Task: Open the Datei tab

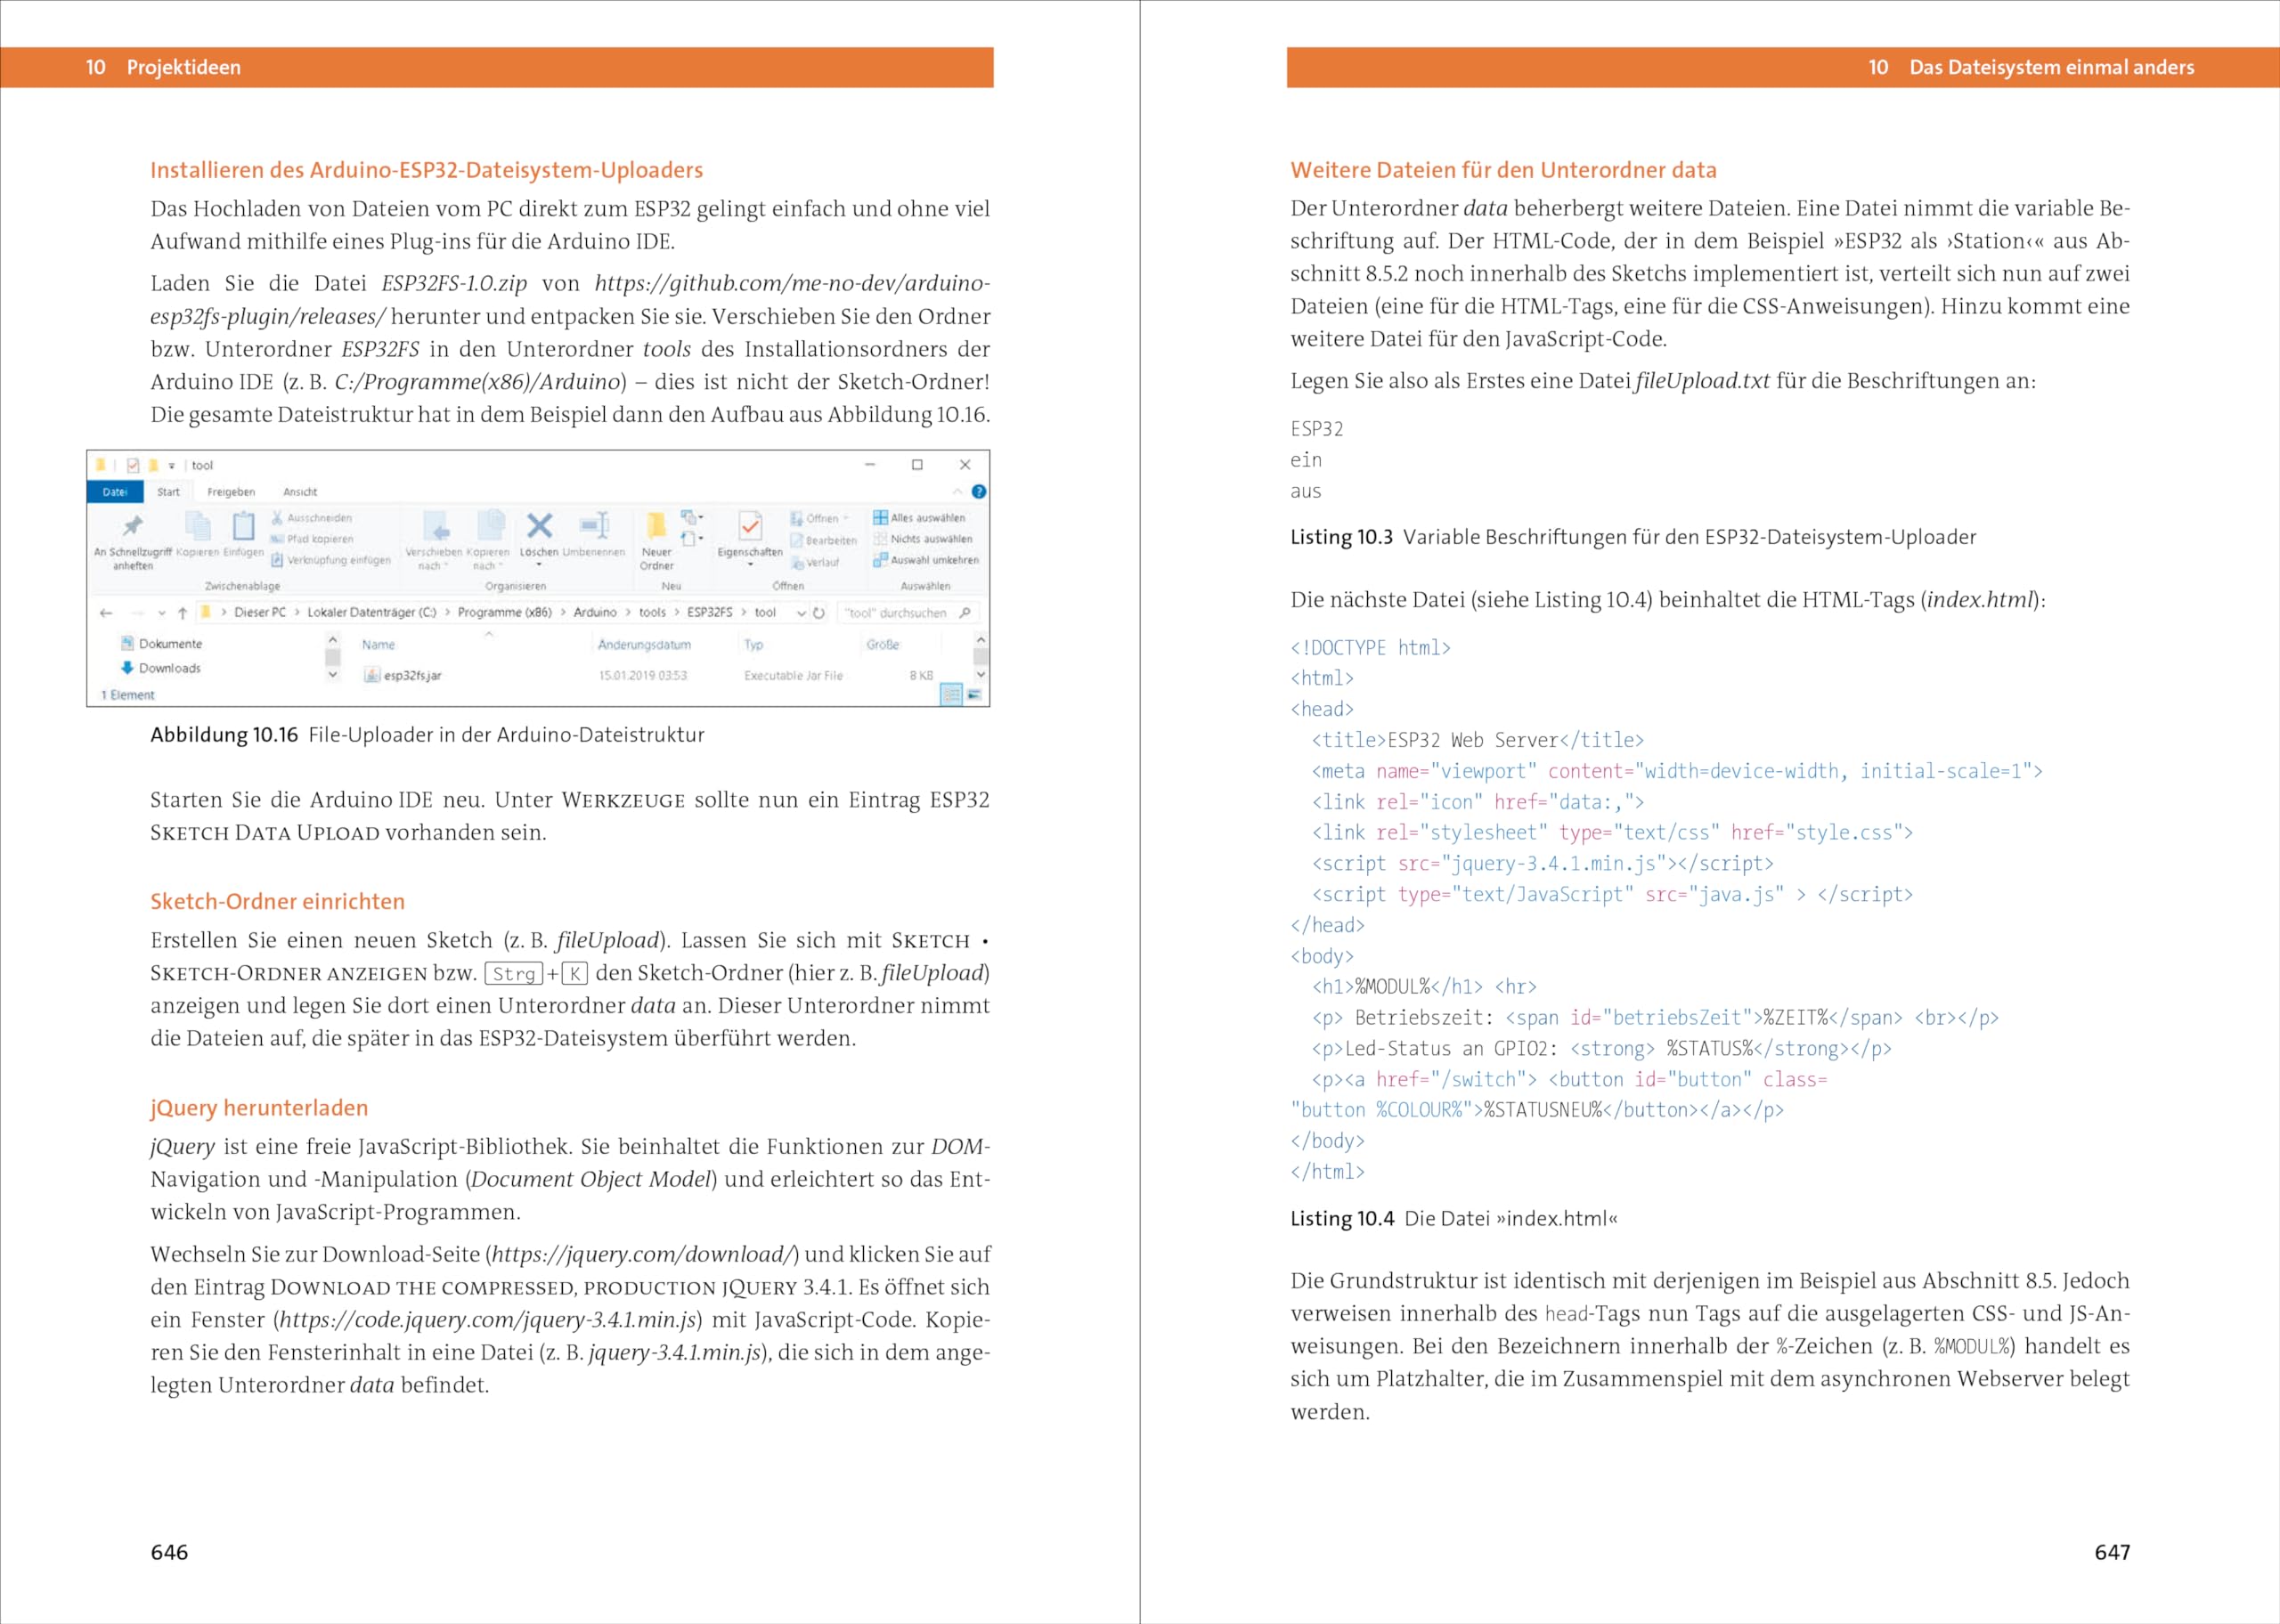Action: click(x=115, y=491)
